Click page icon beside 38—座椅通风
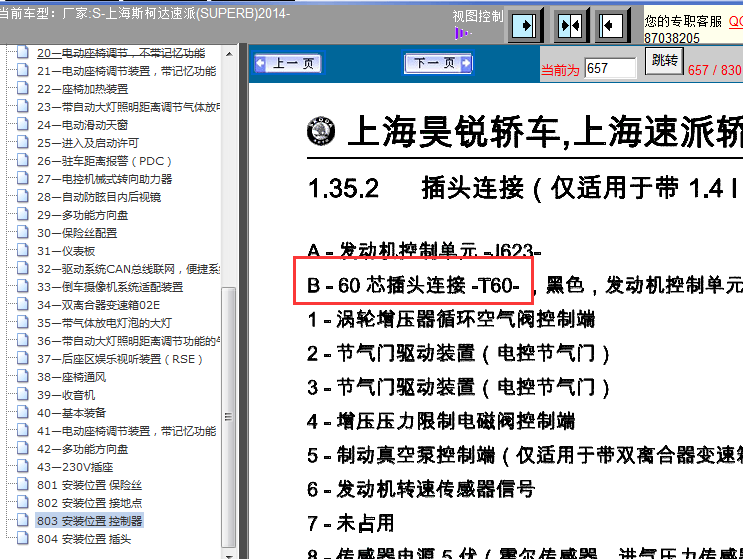Screen dimensions: 743x559 click(22, 376)
